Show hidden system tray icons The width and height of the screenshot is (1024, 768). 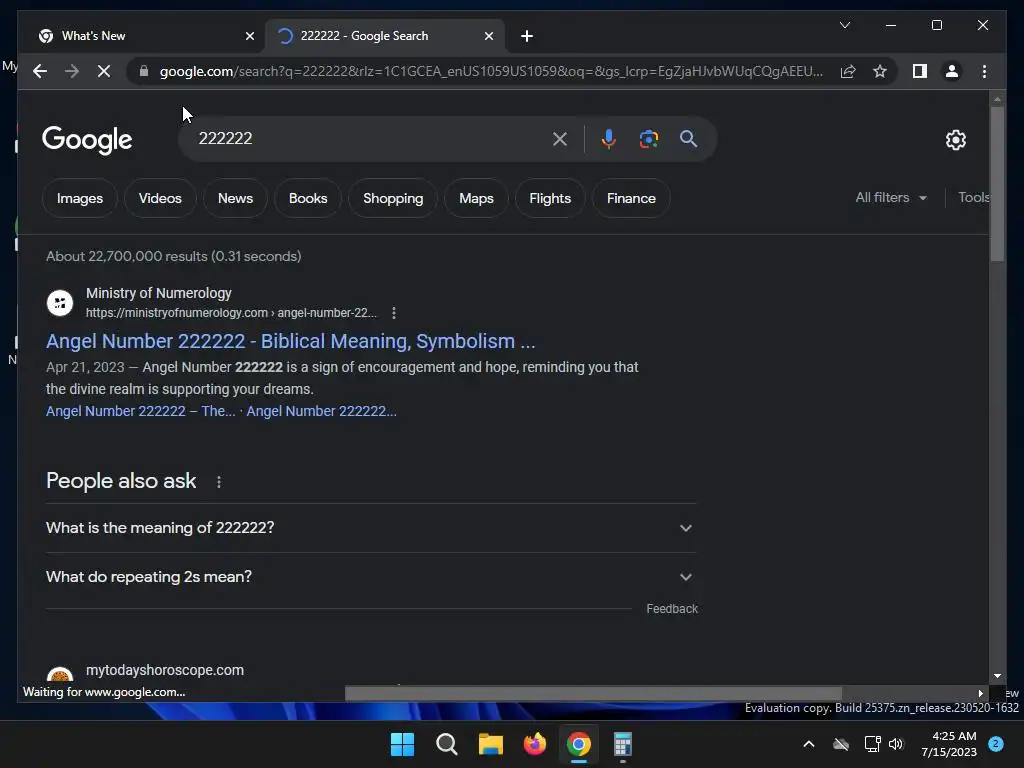pos(808,744)
